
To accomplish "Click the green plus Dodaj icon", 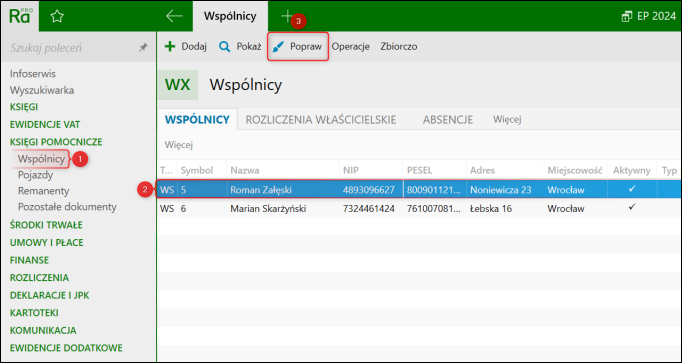I will 170,47.
